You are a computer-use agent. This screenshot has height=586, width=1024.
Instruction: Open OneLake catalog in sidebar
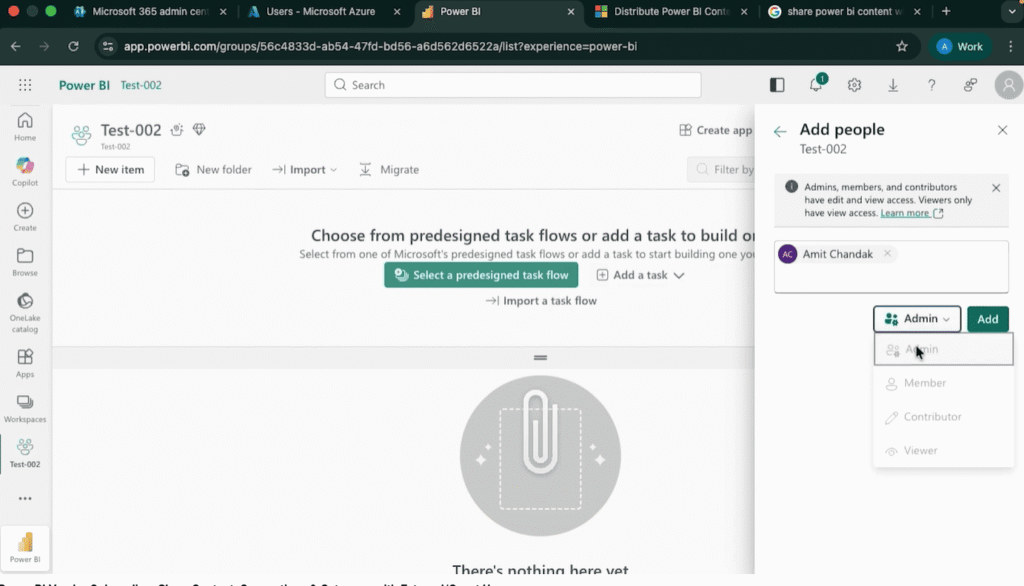pyautogui.click(x=25, y=312)
